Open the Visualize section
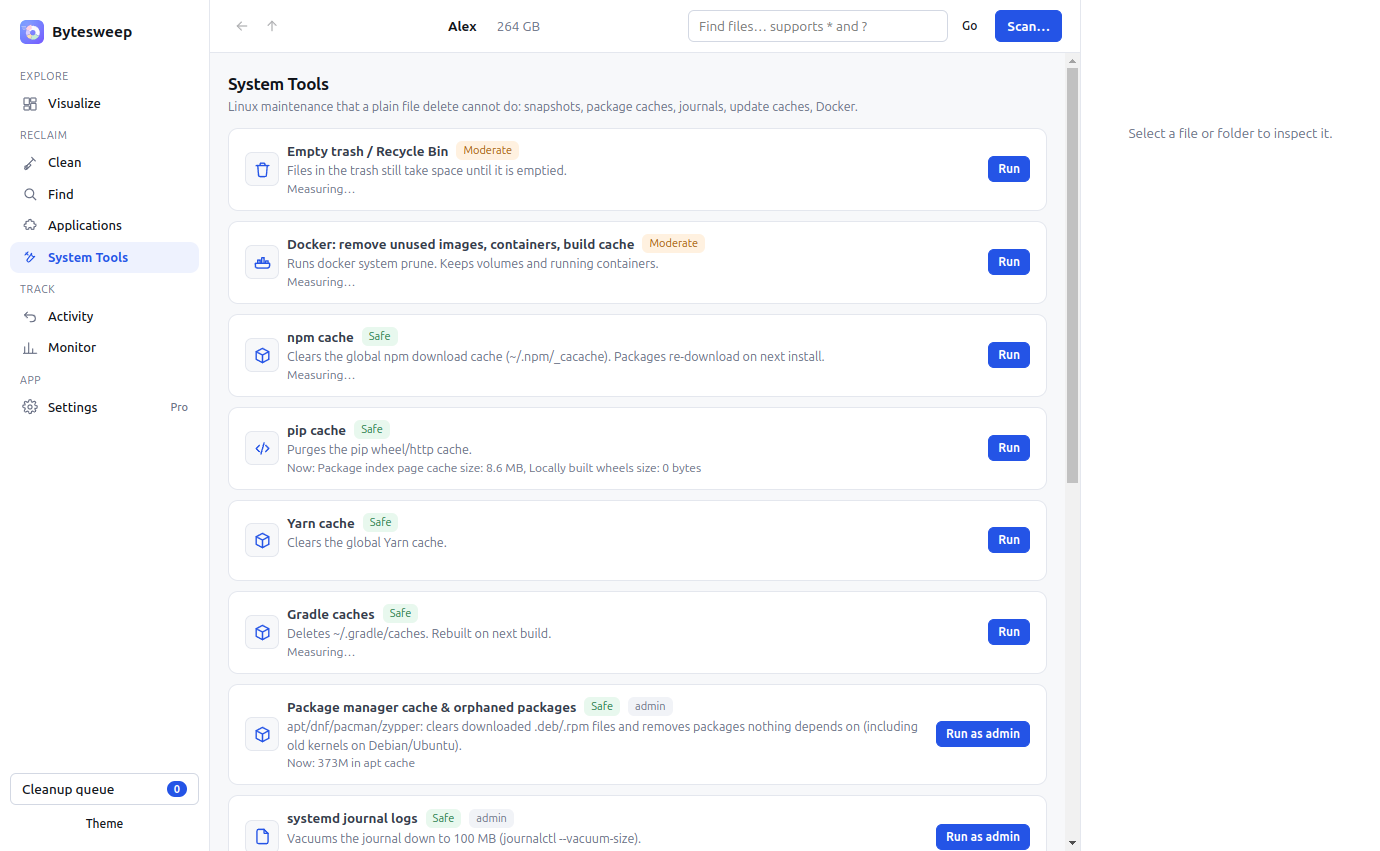The height and width of the screenshot is (851, 1380). (x=104, y=104)
